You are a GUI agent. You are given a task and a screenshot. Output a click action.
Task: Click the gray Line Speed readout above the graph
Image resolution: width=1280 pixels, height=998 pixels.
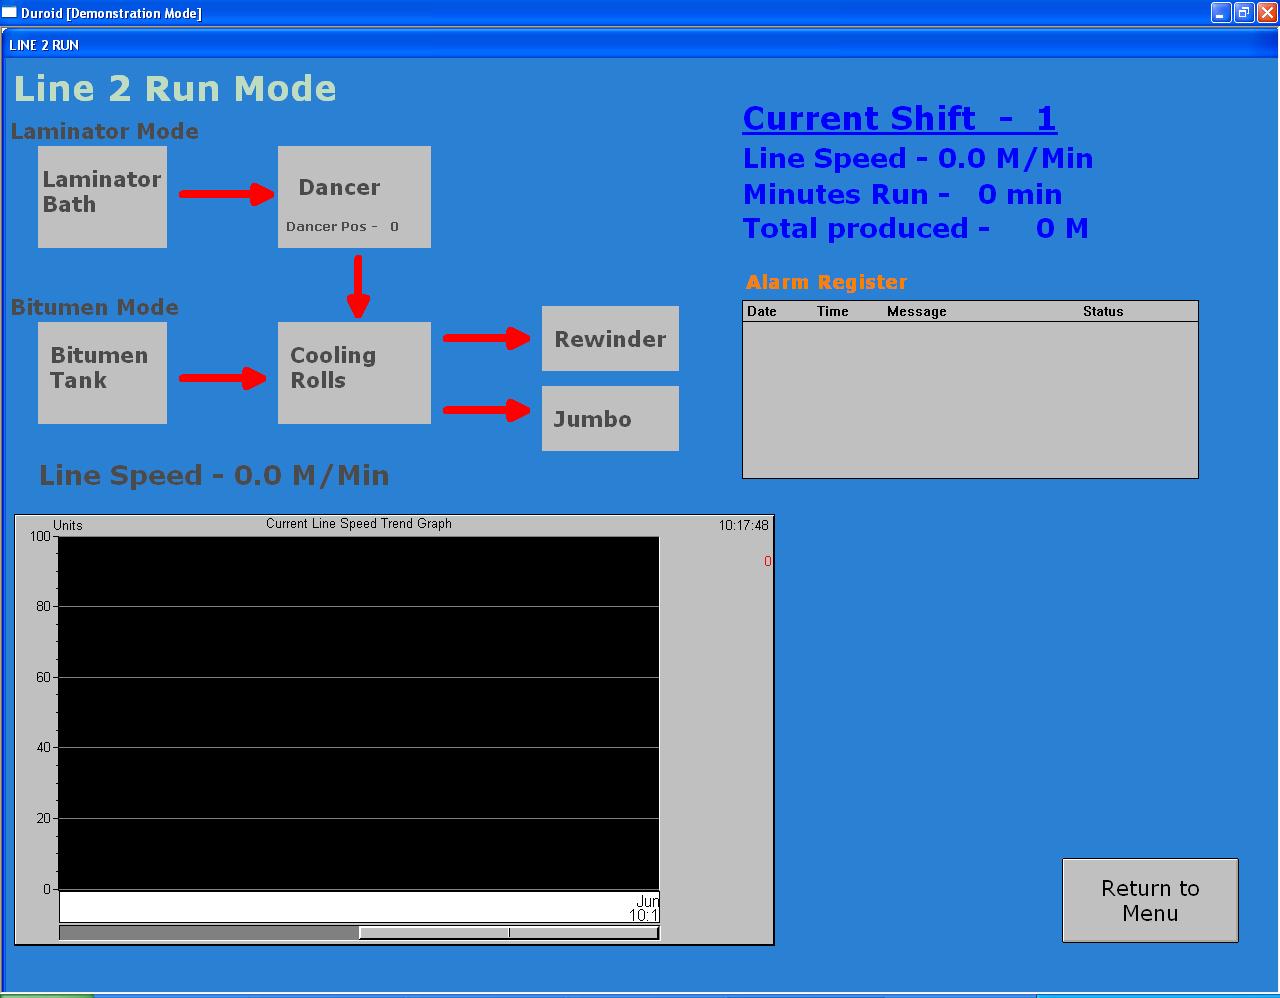(x=214, y=475)
